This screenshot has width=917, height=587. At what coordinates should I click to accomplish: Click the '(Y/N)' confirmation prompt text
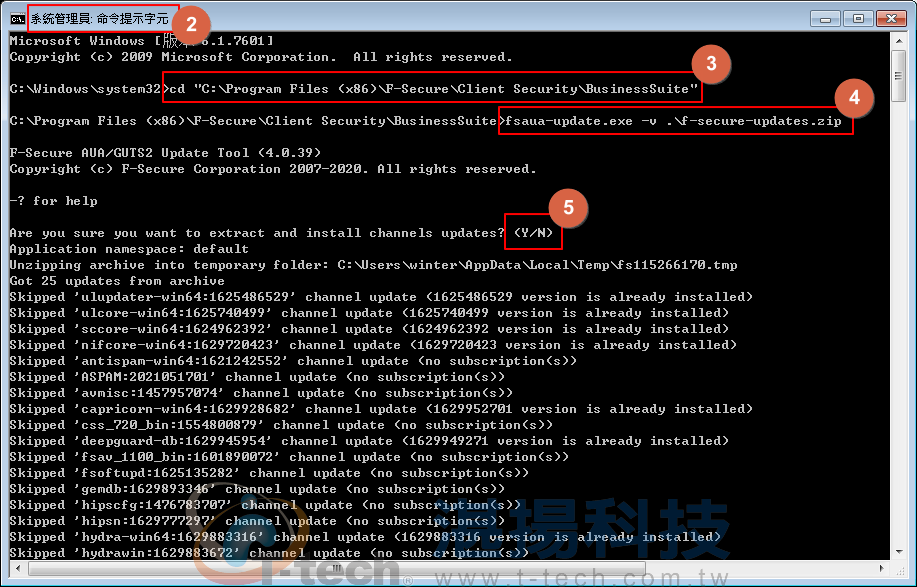click(533, 233)
